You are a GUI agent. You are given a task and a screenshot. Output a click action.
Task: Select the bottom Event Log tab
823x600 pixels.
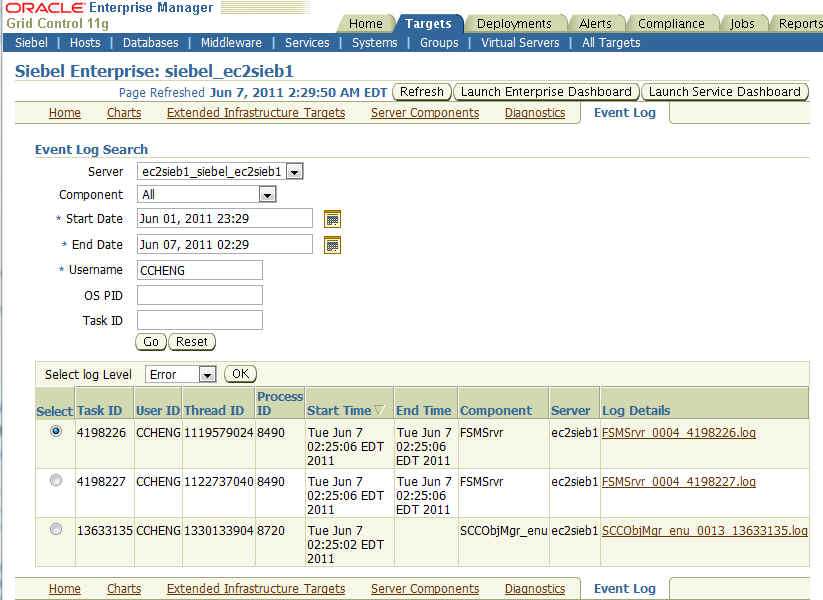pyautogui.click(x=625, y=589)
